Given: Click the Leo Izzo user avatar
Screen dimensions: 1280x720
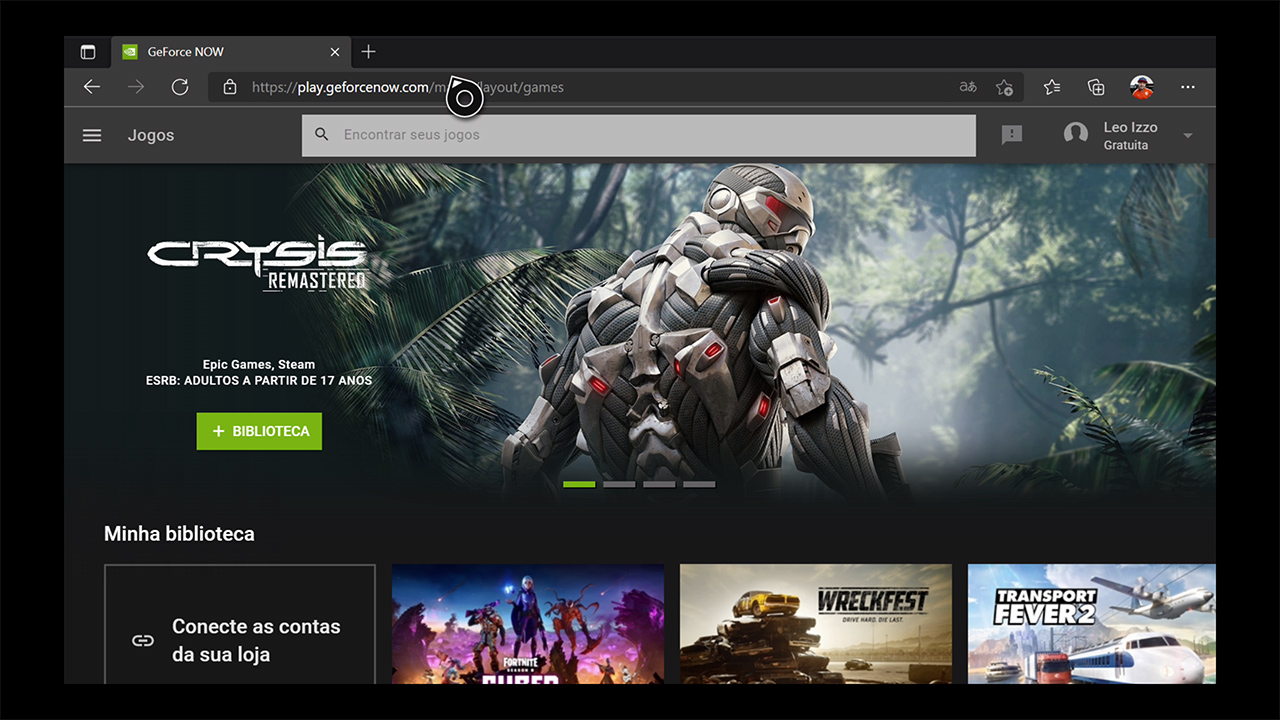Looking at the screenshot, I should tap(1076, 134).
